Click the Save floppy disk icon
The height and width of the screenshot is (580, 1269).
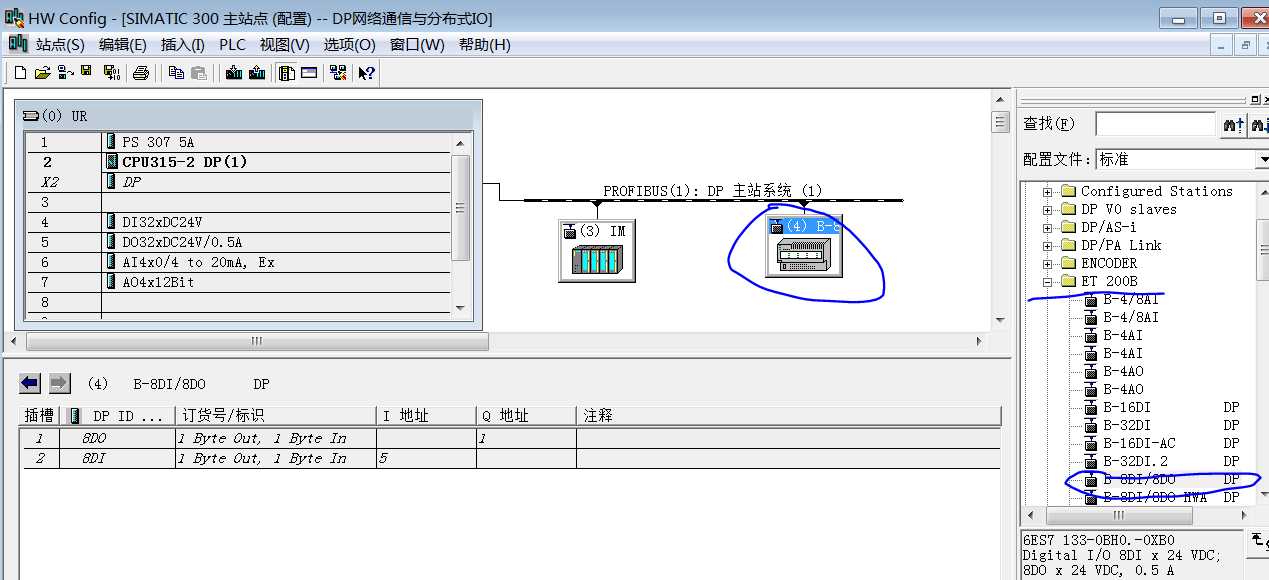[x=87, y=73]
